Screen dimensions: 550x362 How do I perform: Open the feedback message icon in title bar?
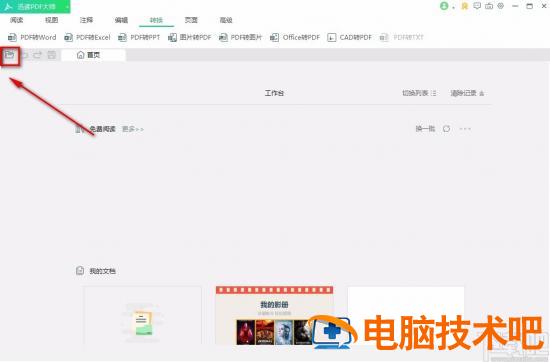click(x=477, y=6)
